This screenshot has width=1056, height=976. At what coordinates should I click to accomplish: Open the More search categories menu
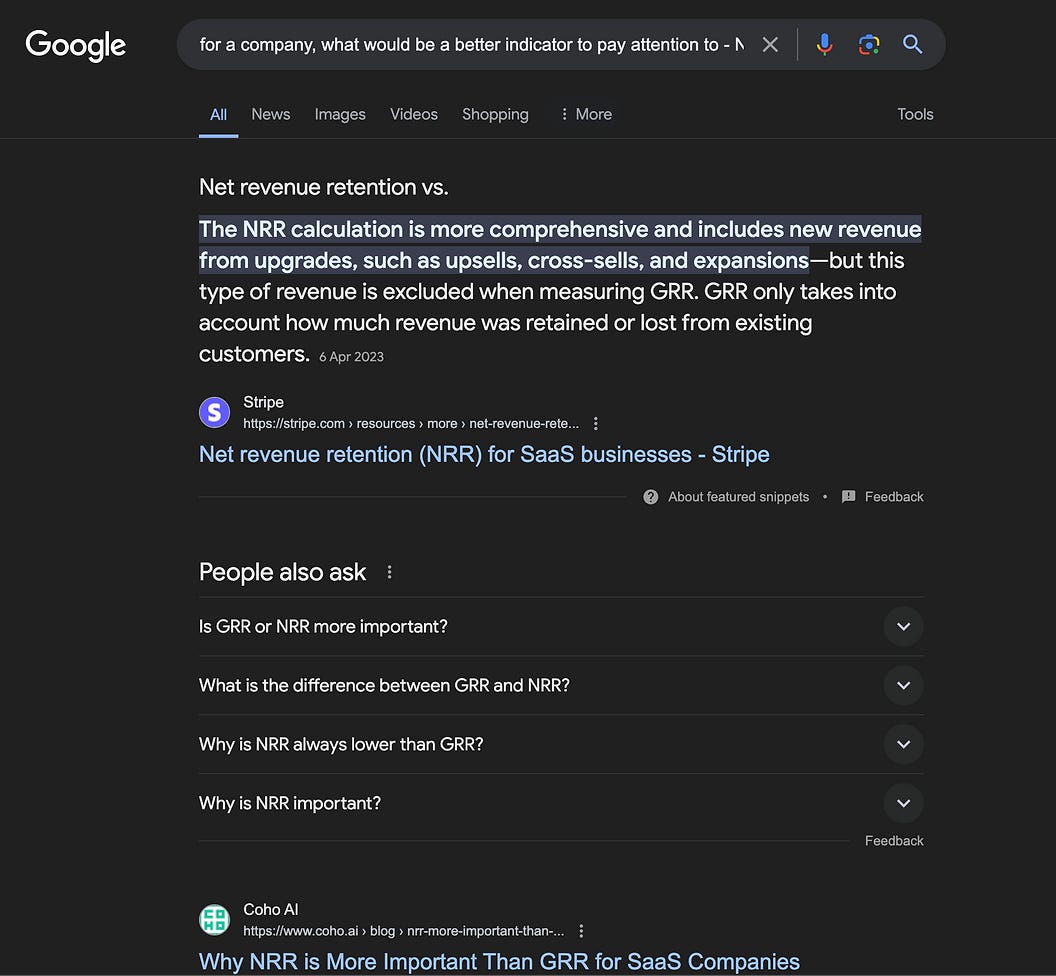585,115
